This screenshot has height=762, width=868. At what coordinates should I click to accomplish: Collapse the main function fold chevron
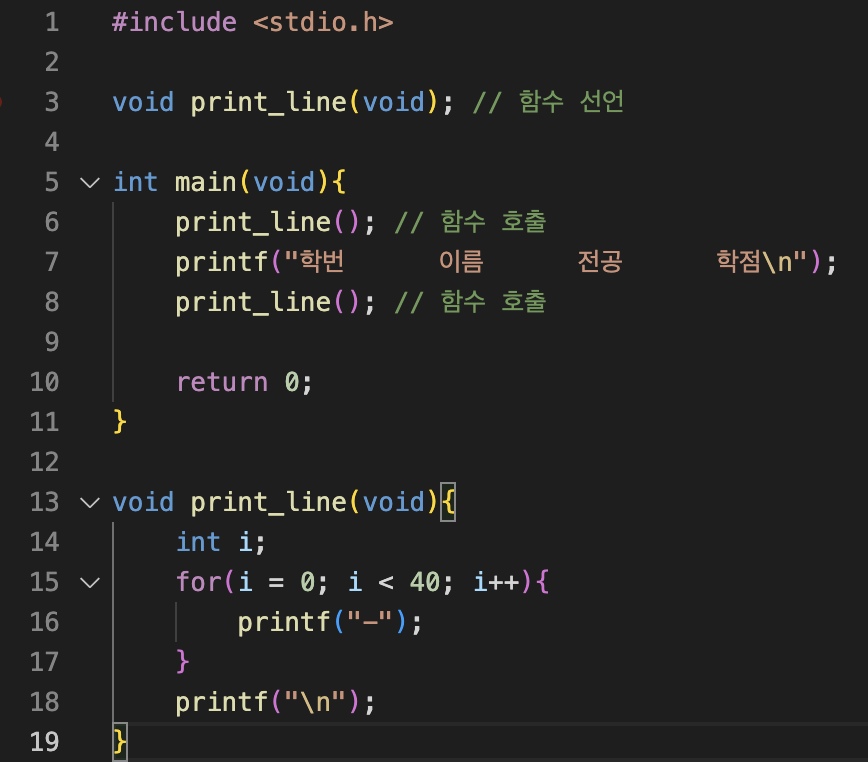(90, 182)
